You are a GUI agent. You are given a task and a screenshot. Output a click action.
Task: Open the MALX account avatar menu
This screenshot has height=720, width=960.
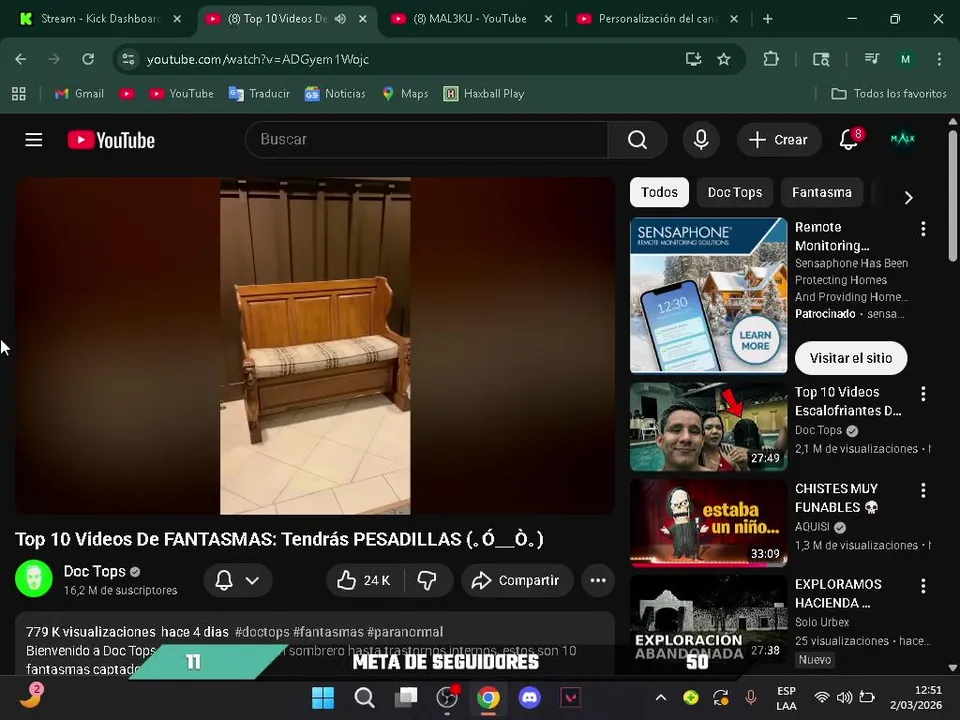pyautogui.click(x=902, y=140)
